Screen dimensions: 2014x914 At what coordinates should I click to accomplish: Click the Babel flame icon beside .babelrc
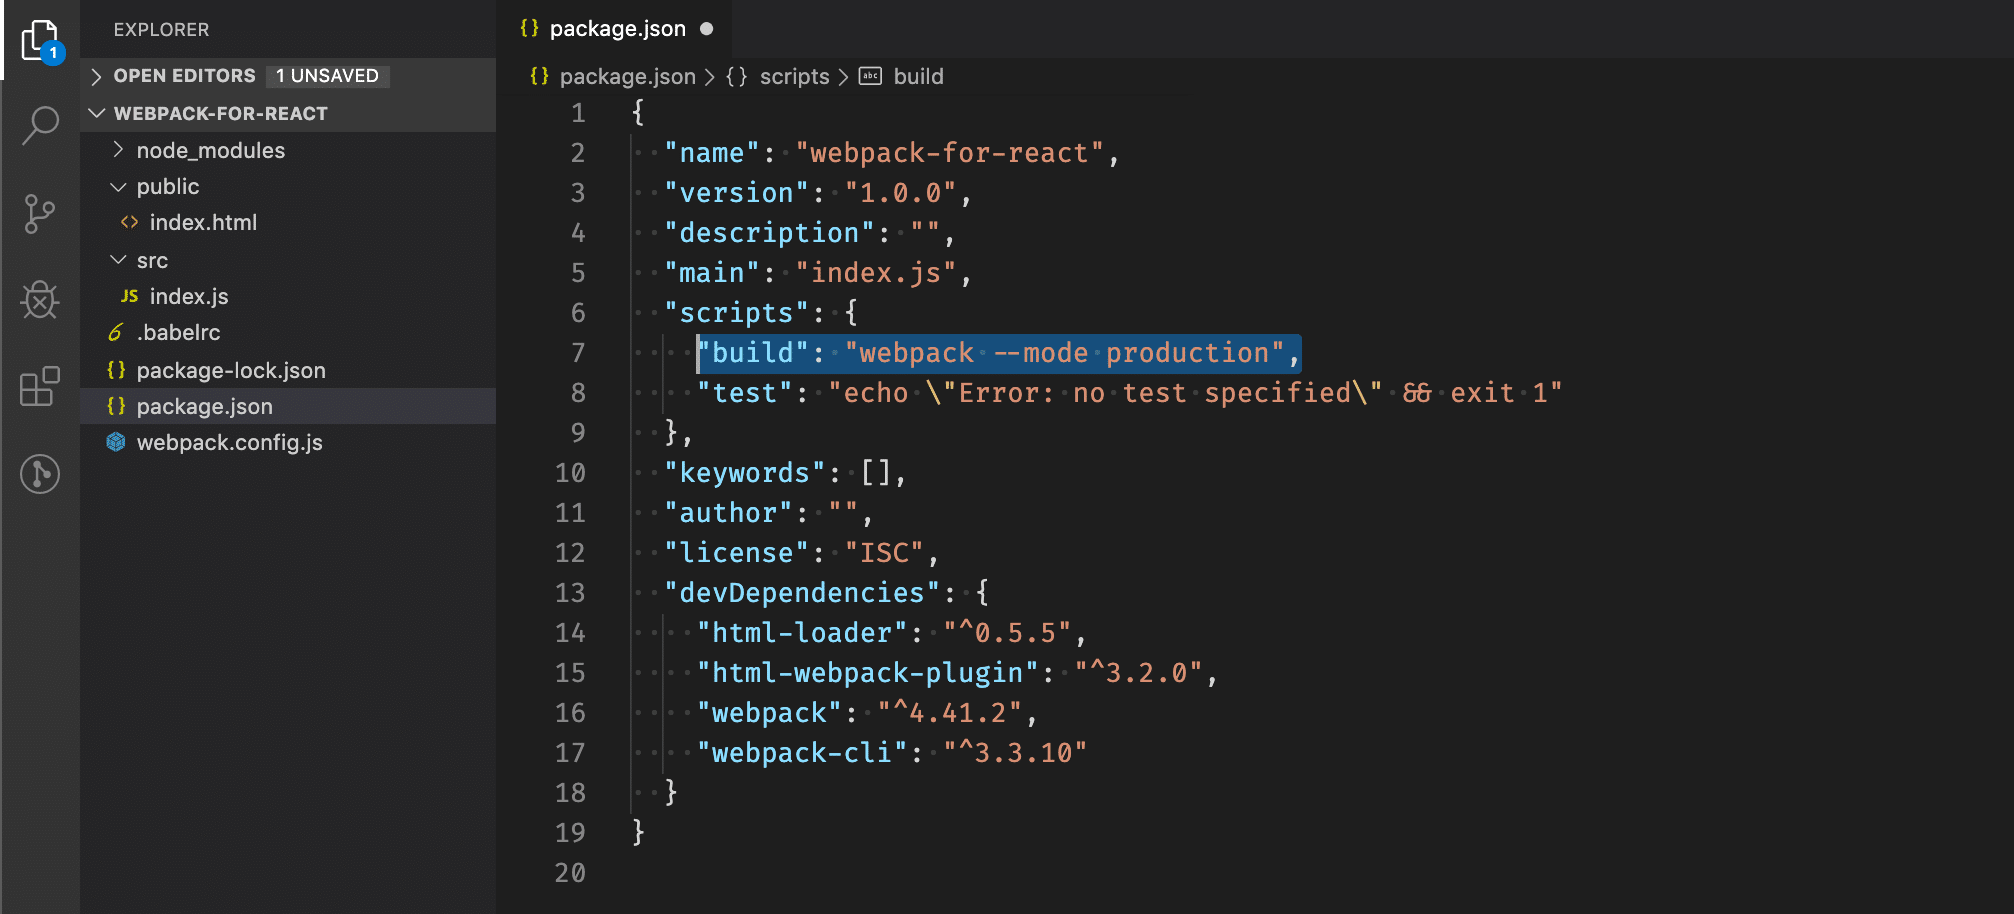tap(116, 332)
